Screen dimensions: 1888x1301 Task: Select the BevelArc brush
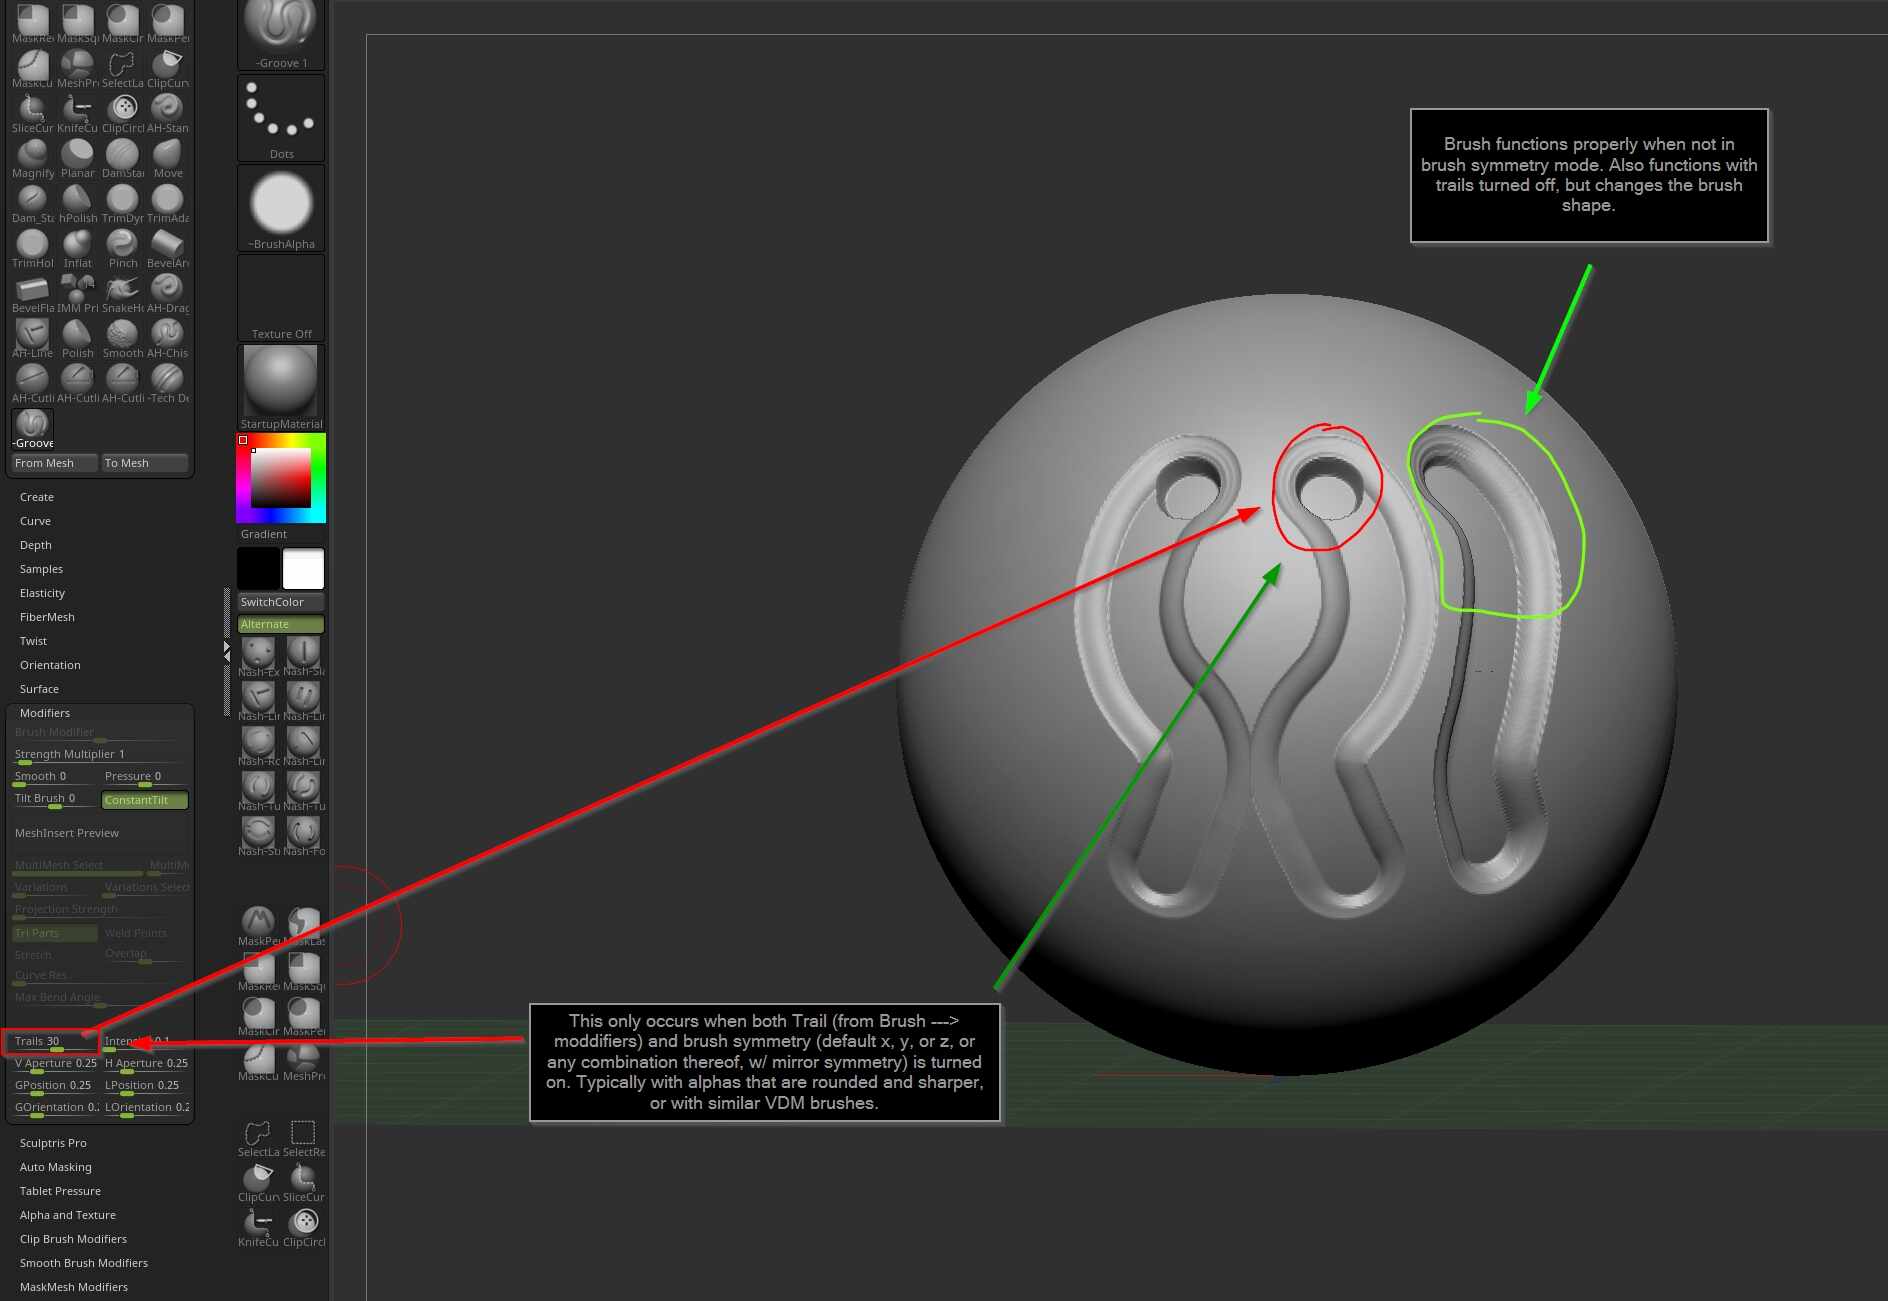[x=167, y=248]
